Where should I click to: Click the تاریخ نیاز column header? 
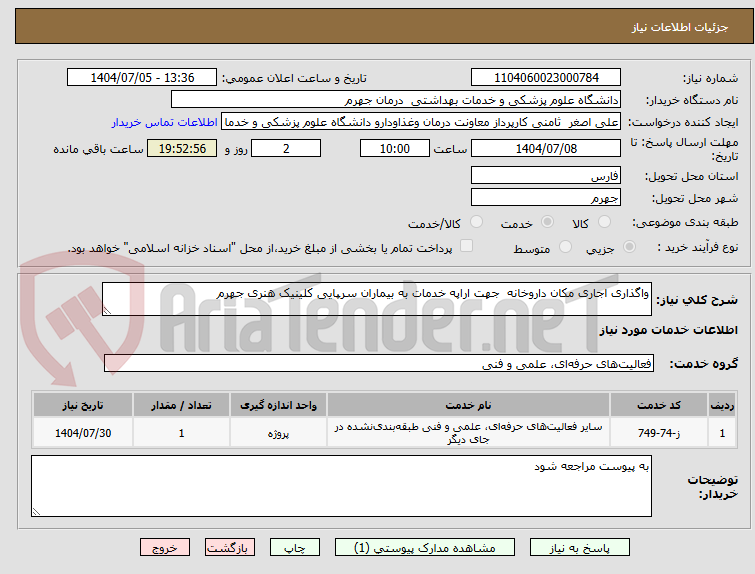pos(83,405)
